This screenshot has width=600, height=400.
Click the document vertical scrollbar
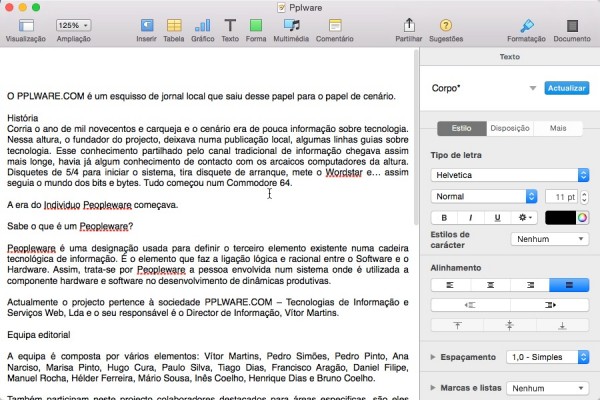[x=416, y=138]
